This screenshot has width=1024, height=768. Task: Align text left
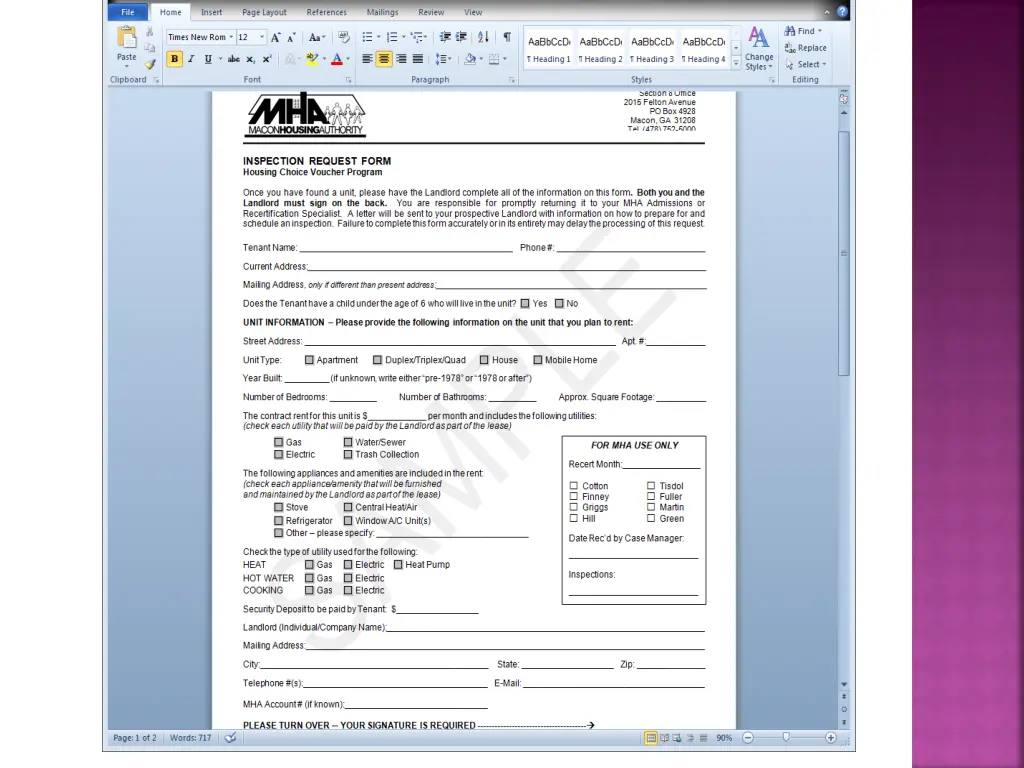[x=368, y=59]
